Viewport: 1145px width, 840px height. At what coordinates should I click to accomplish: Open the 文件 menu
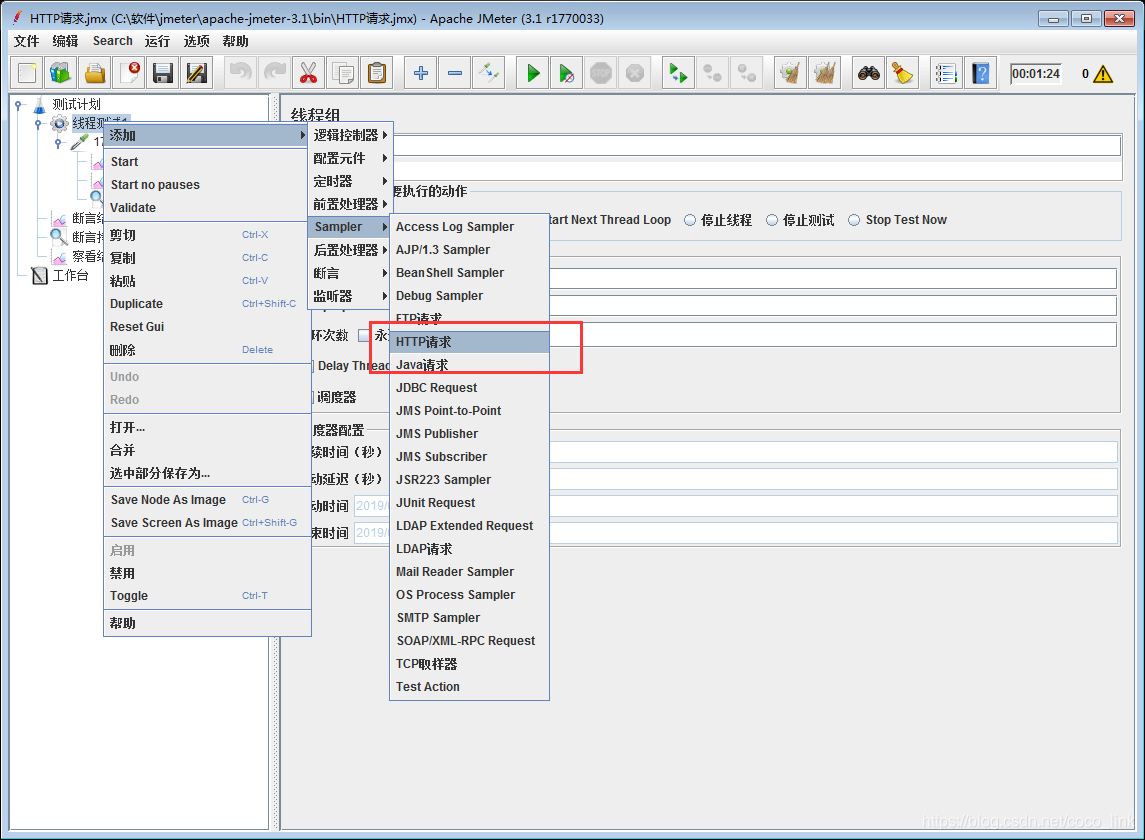click(26, 41)
